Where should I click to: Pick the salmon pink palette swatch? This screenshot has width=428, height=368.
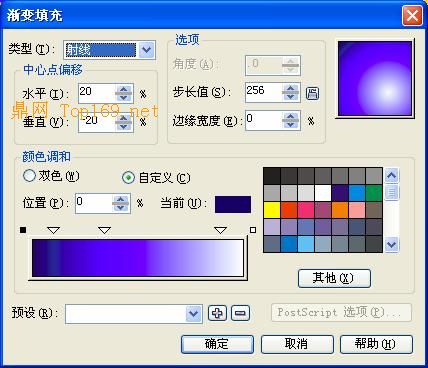[x=357, y=210]
